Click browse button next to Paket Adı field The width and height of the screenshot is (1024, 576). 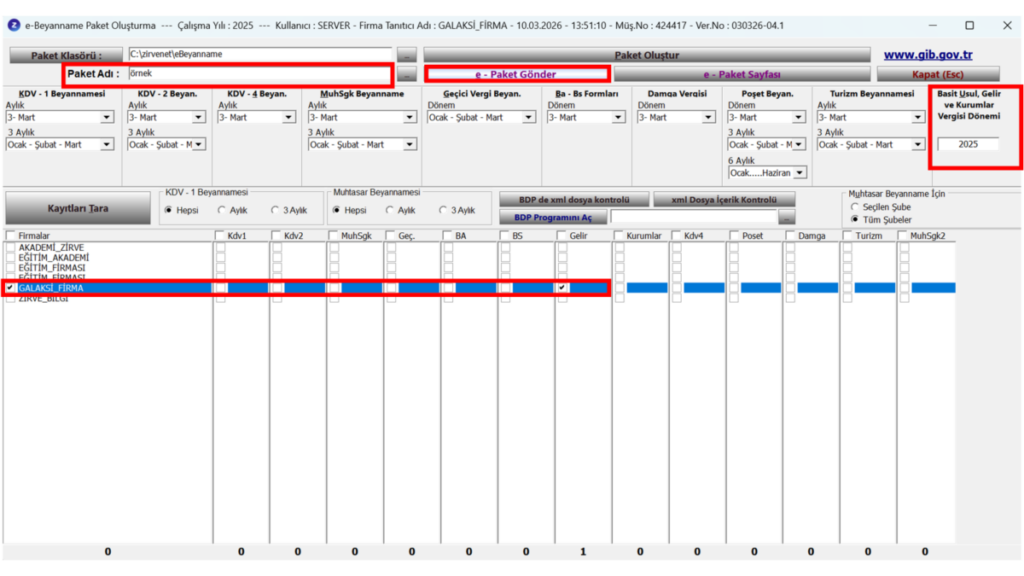[x=406, y=74]
